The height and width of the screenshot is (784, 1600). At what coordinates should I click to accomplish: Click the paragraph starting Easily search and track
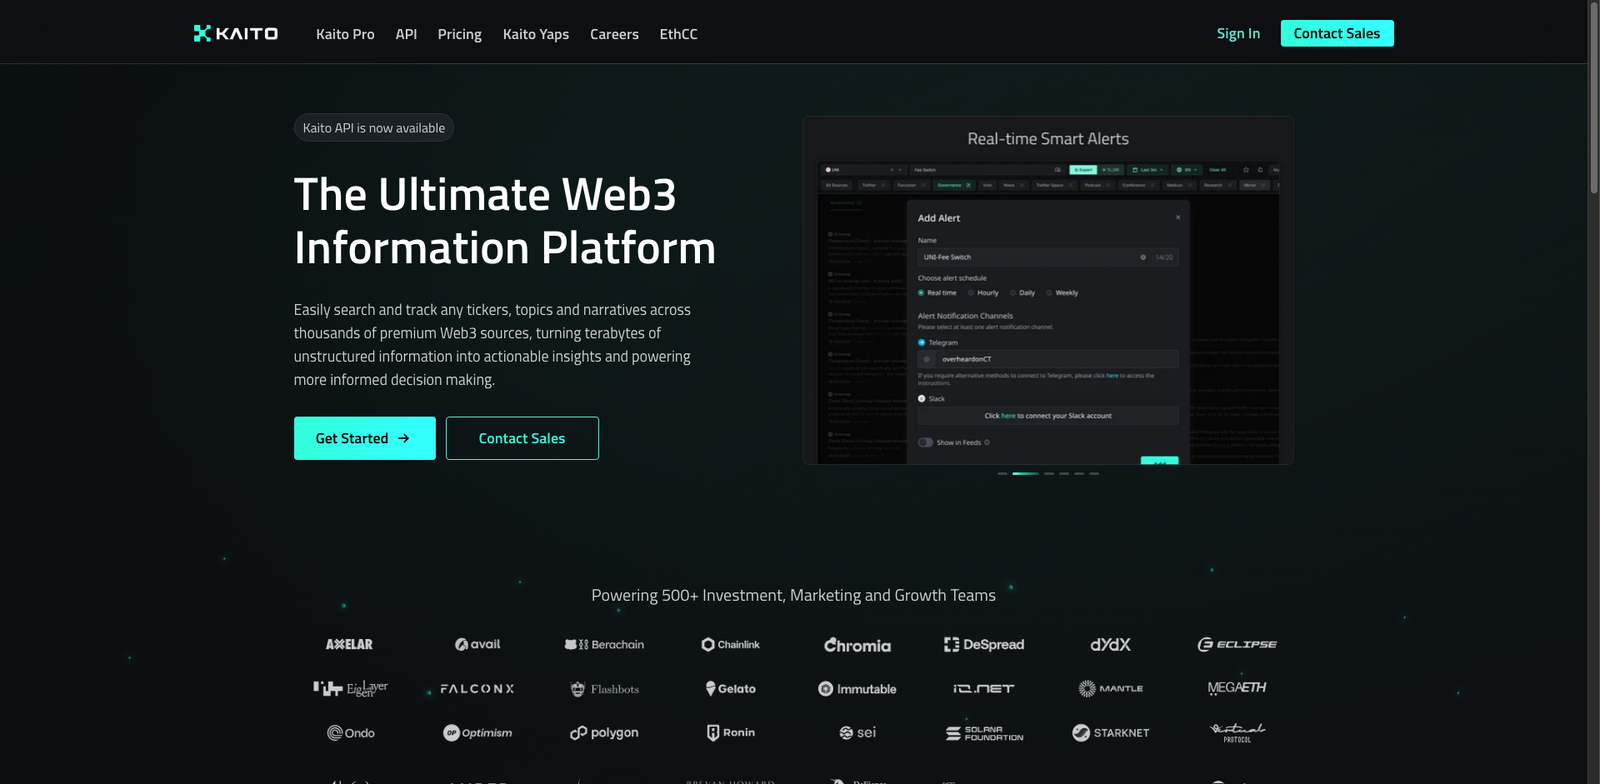click(x=492, y=345)
